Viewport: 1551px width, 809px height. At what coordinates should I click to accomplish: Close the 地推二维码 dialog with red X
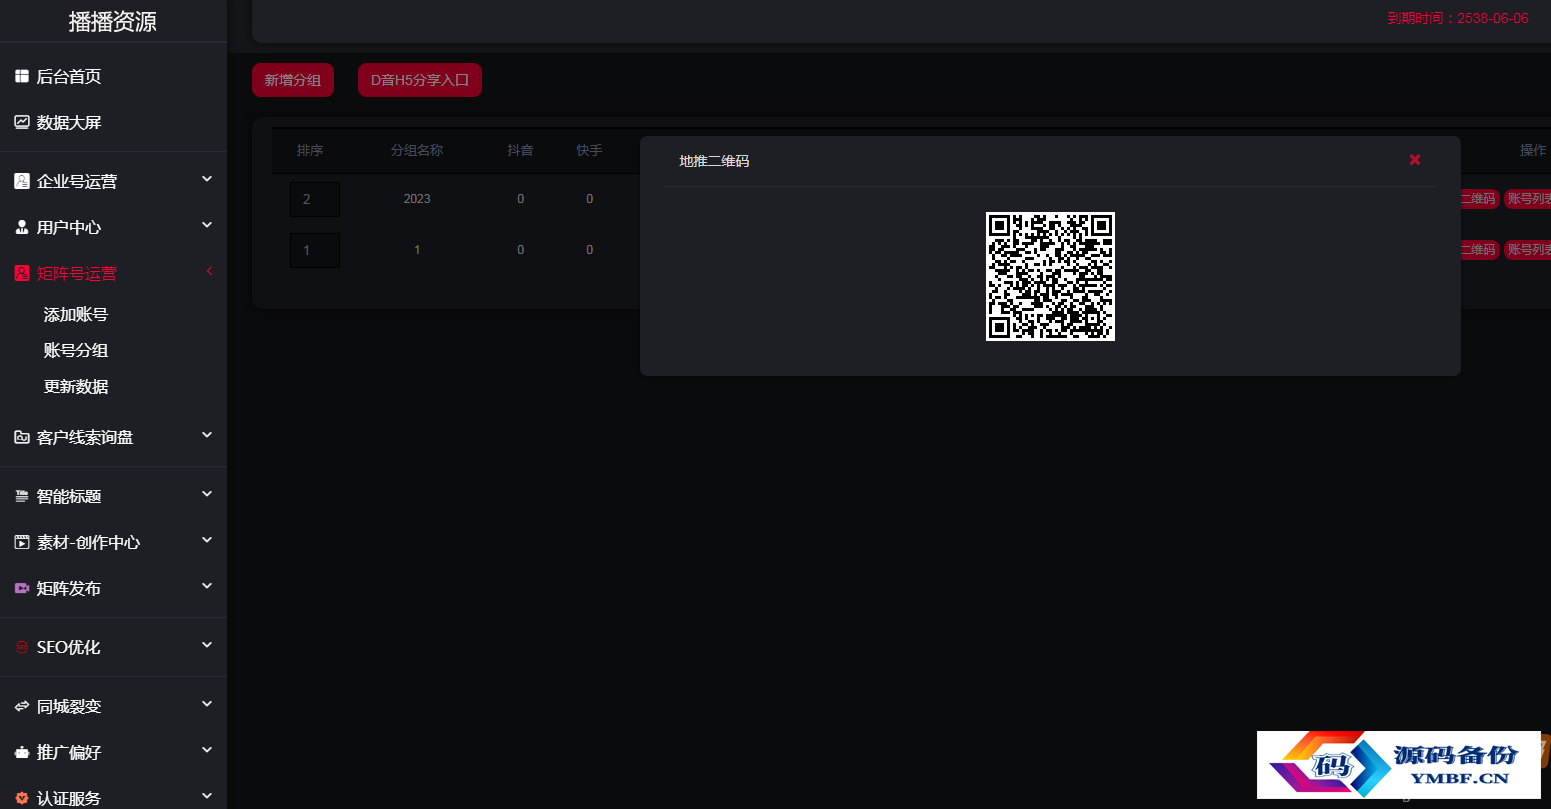1415,160
